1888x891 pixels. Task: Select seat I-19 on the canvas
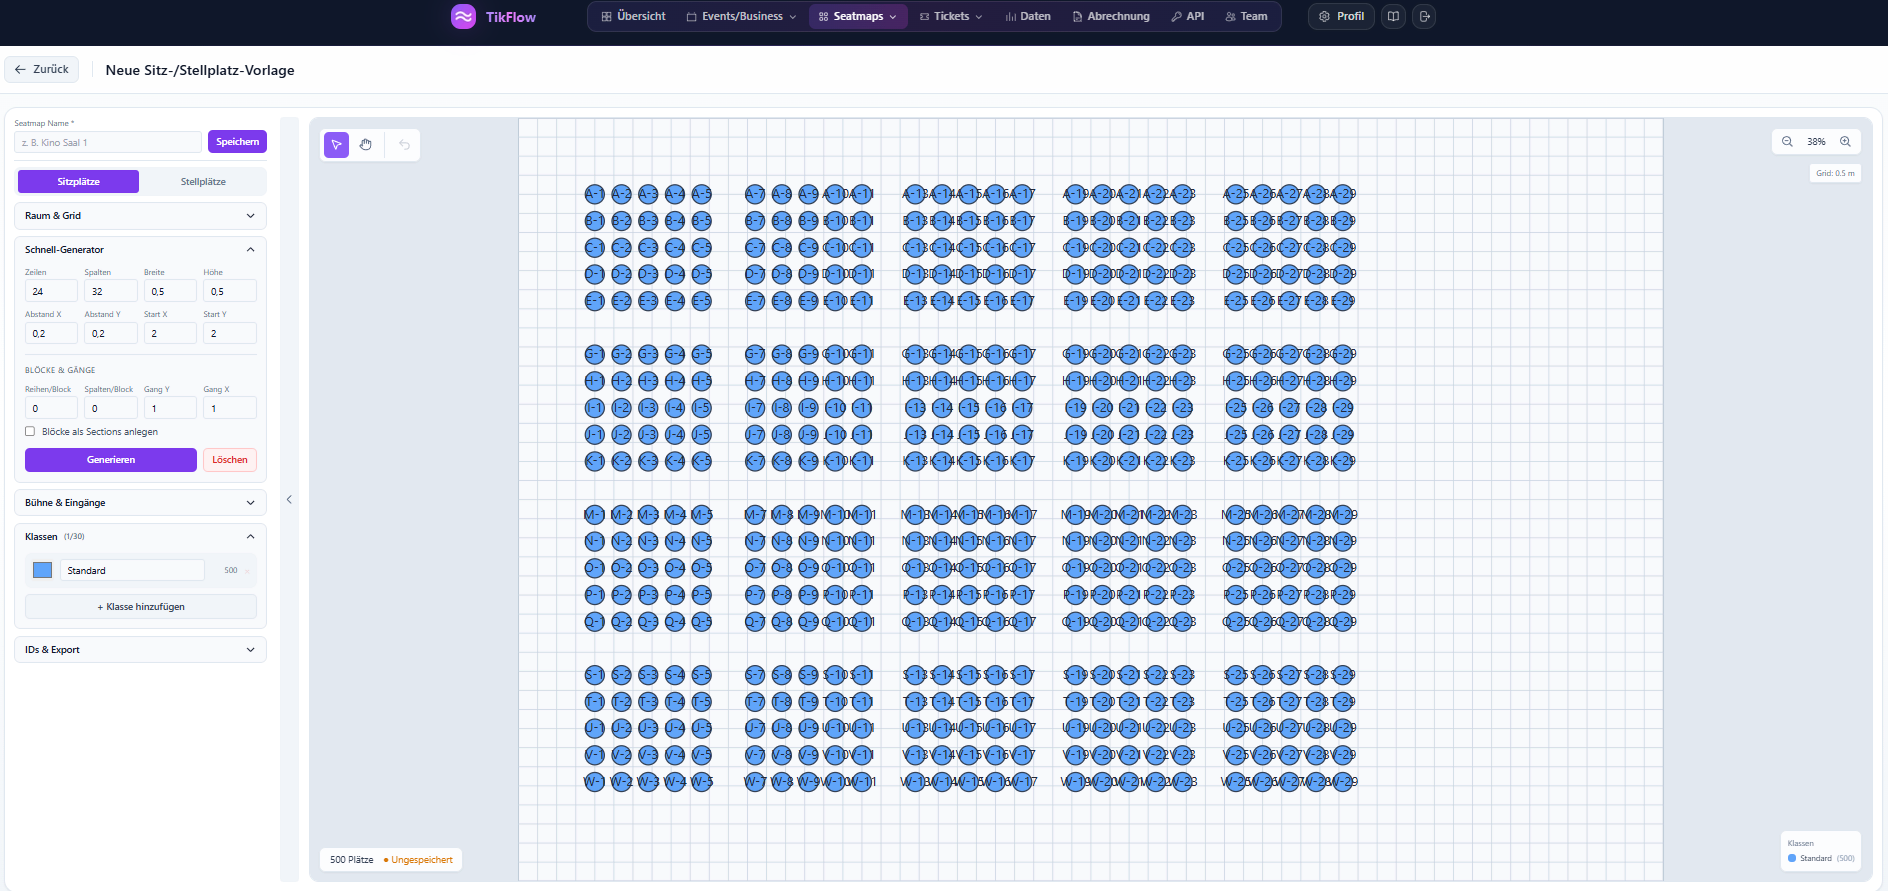coord(1075,408)
